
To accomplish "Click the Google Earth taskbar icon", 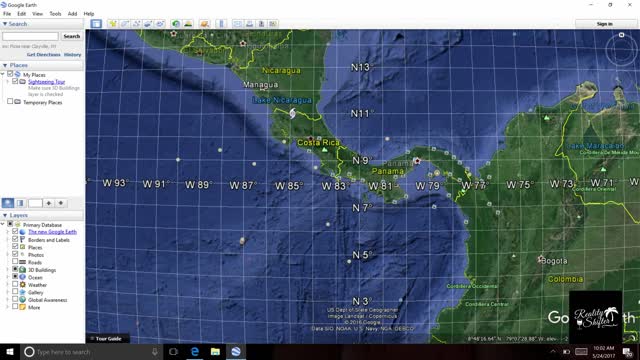I will pyautogui.click(x=236, y=351).
